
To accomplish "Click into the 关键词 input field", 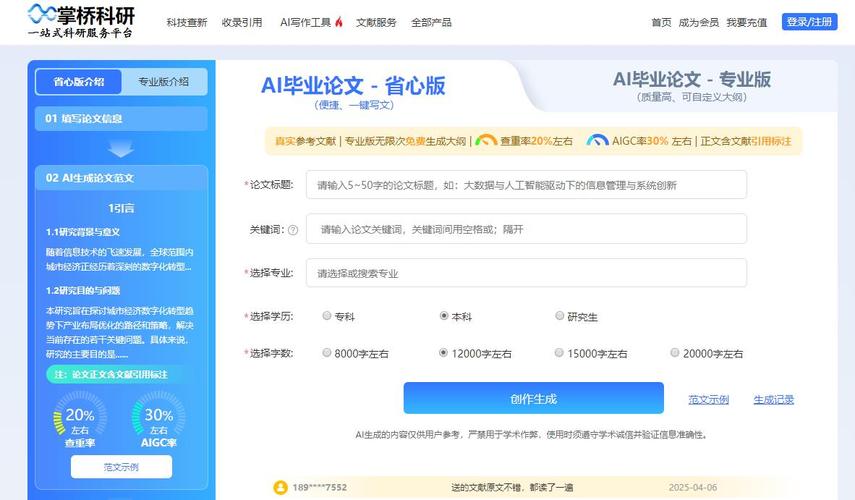I will click(526, 229).
